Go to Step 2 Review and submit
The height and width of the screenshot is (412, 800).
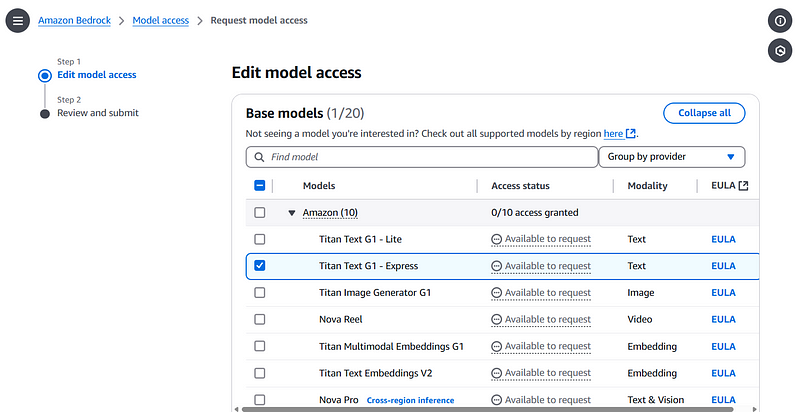97,113
